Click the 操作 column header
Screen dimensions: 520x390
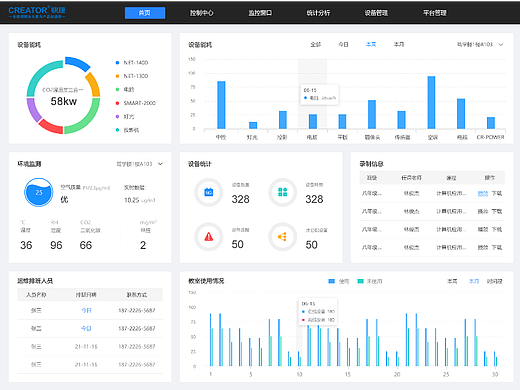click(x=490, y=178)
